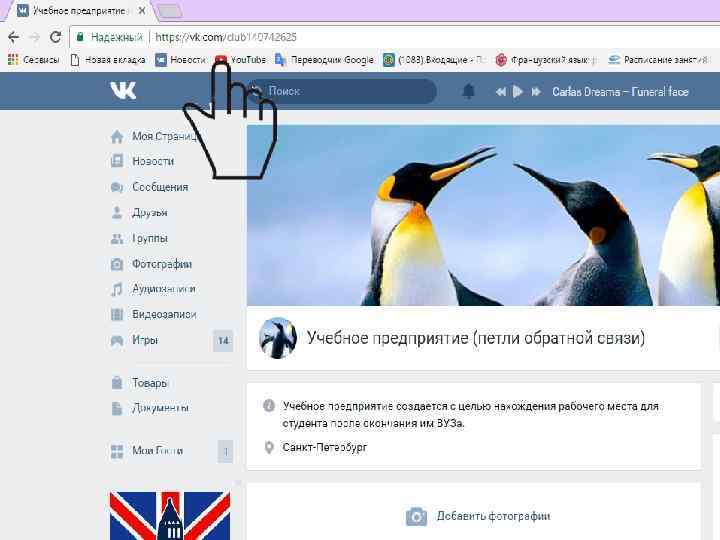720x540 pixels.
Task: Go to Моя Страница in sidebar
Action: [x=165, y=136]
